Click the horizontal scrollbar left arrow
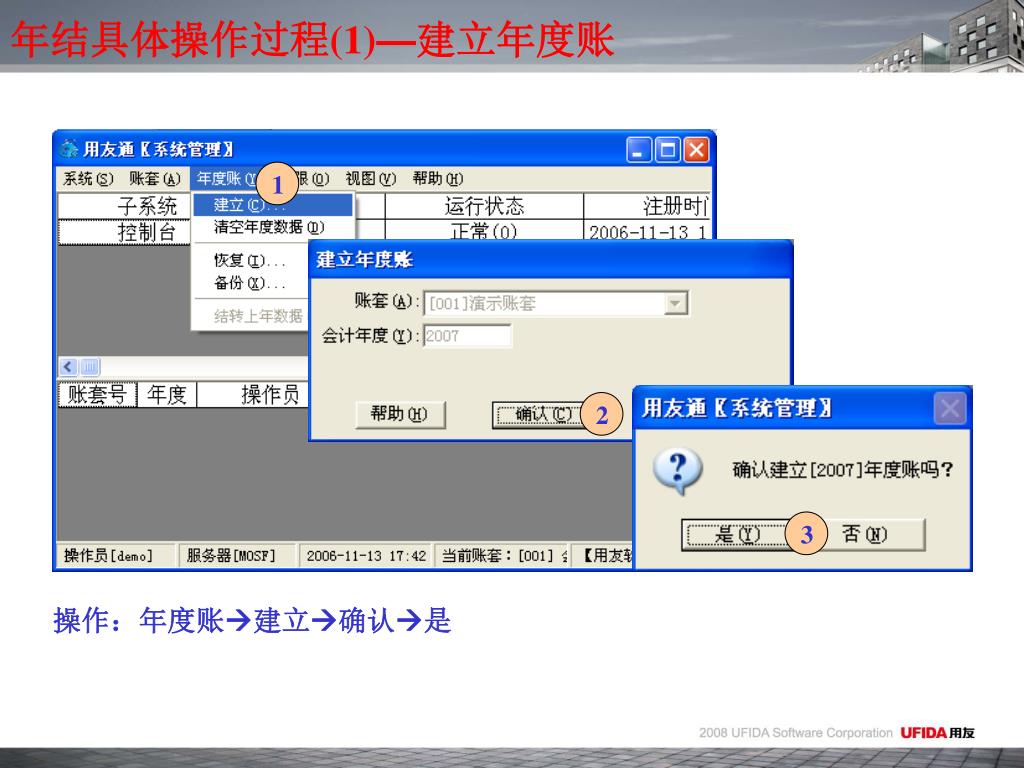 coord(69,367)
